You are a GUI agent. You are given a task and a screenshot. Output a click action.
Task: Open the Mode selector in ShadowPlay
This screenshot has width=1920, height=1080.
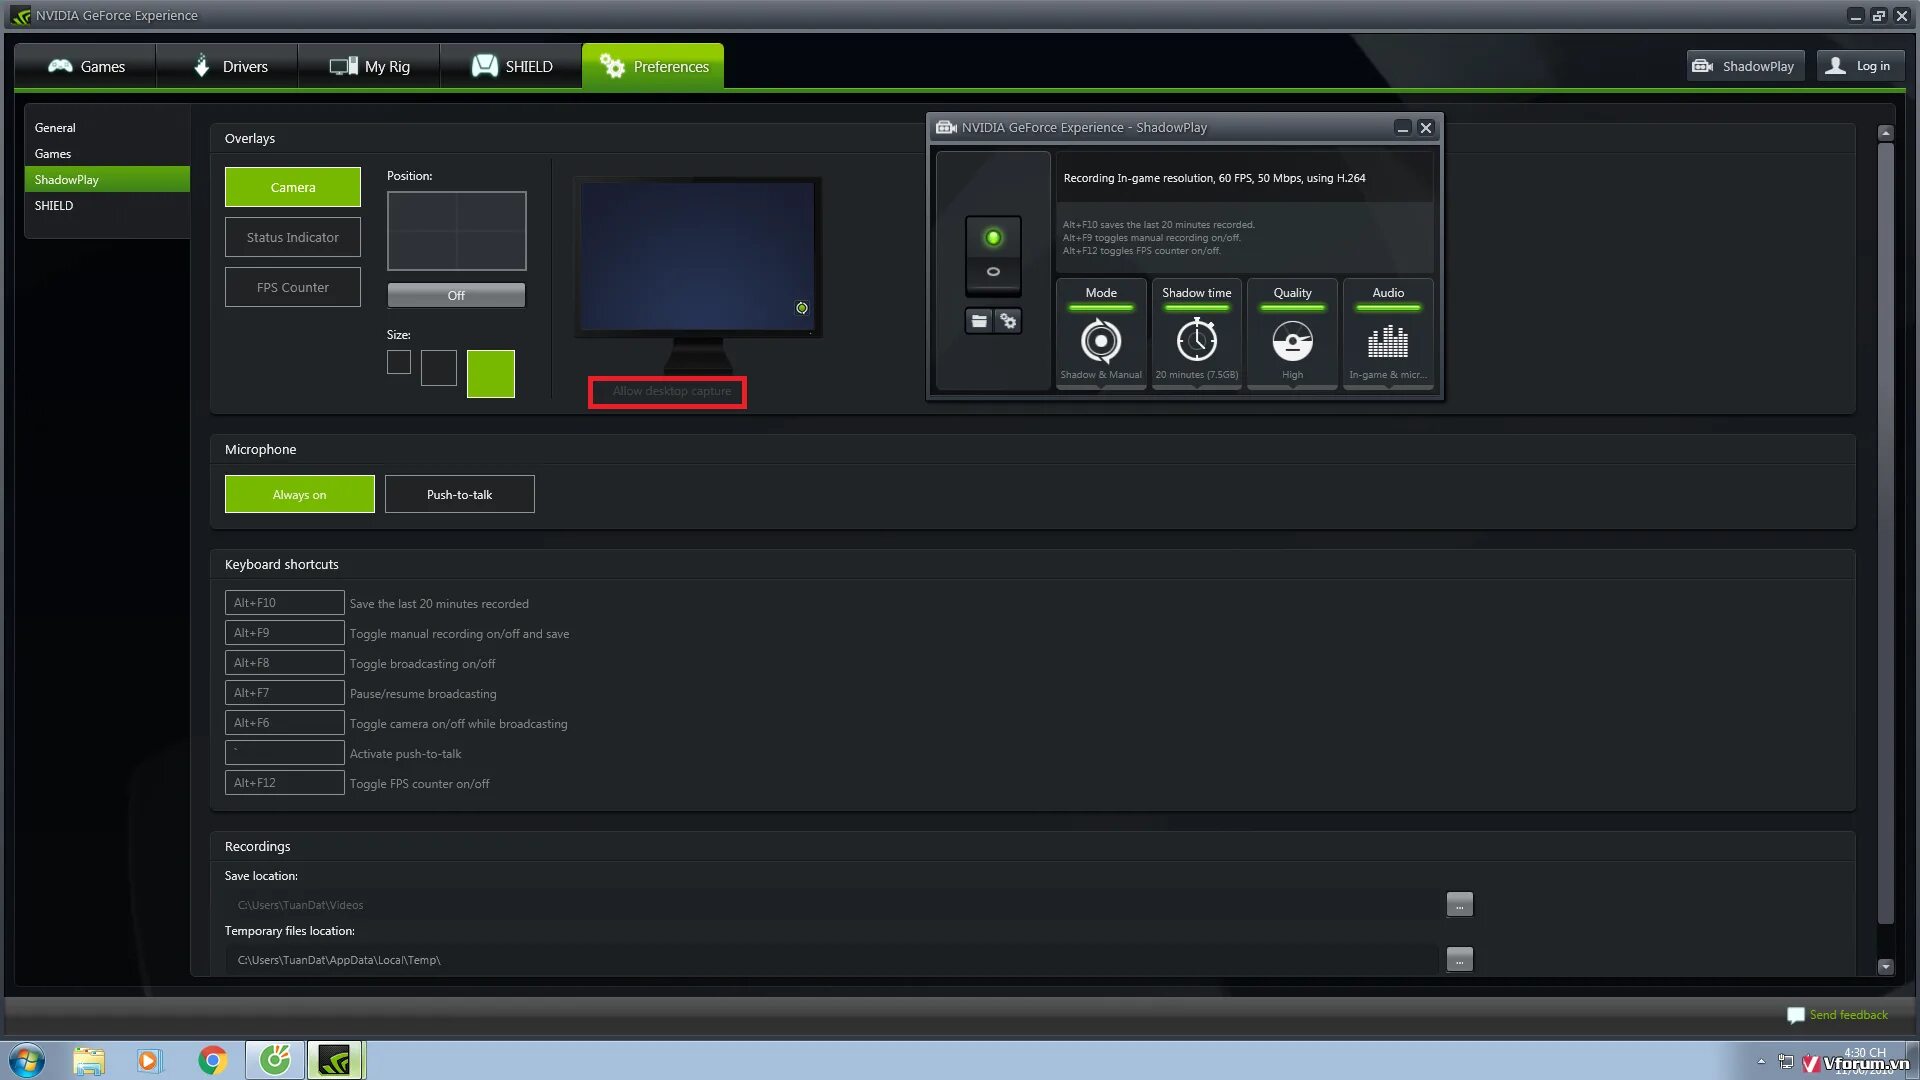[1100, 340]
